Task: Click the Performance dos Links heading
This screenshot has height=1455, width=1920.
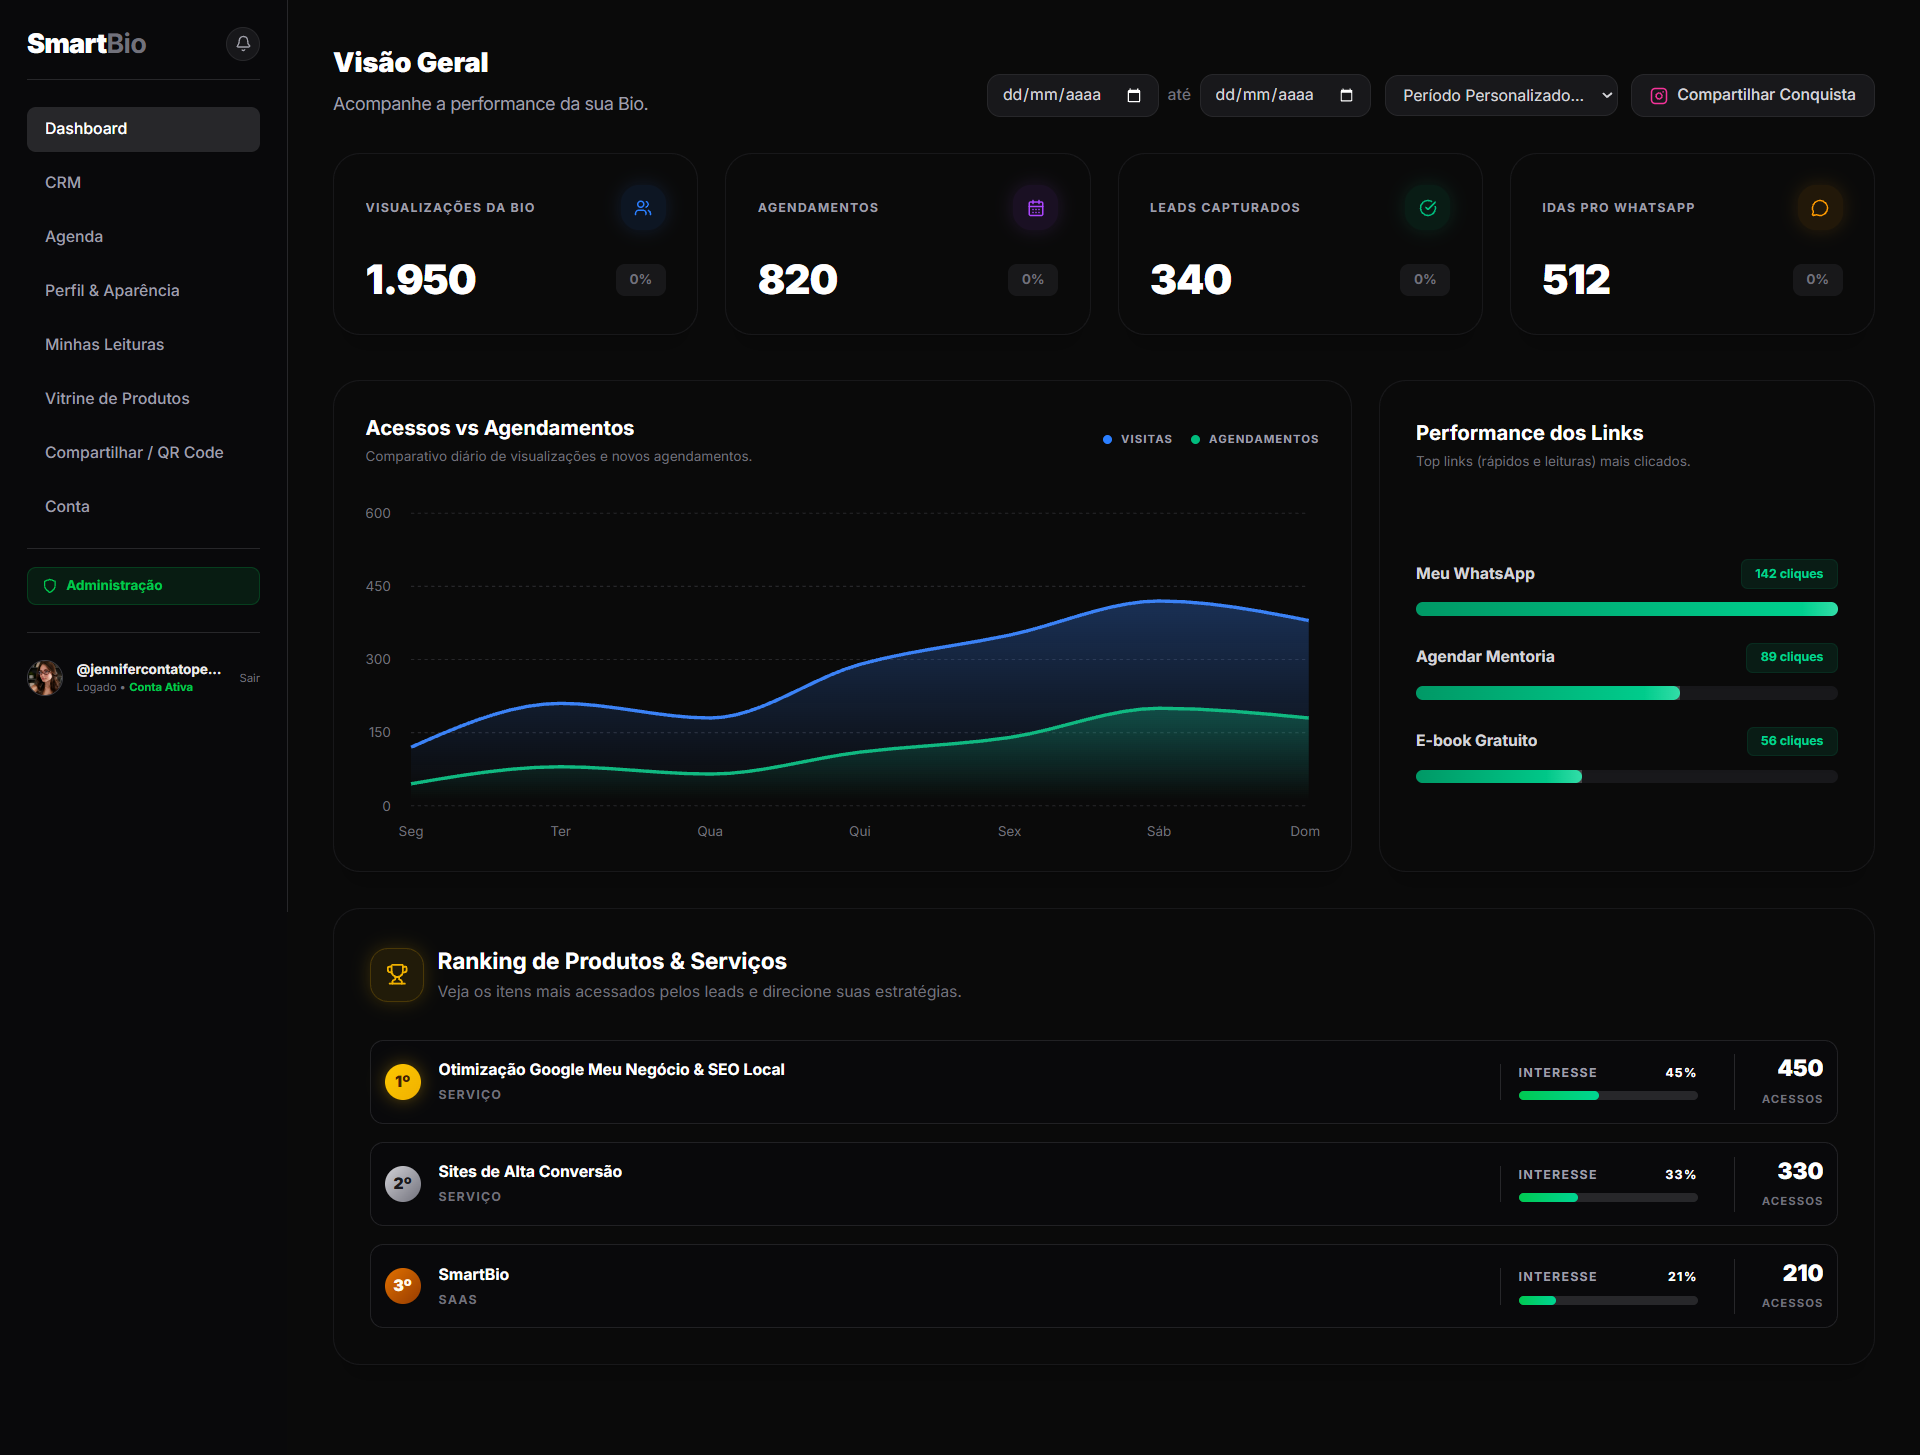Action: coord(1529,433)
